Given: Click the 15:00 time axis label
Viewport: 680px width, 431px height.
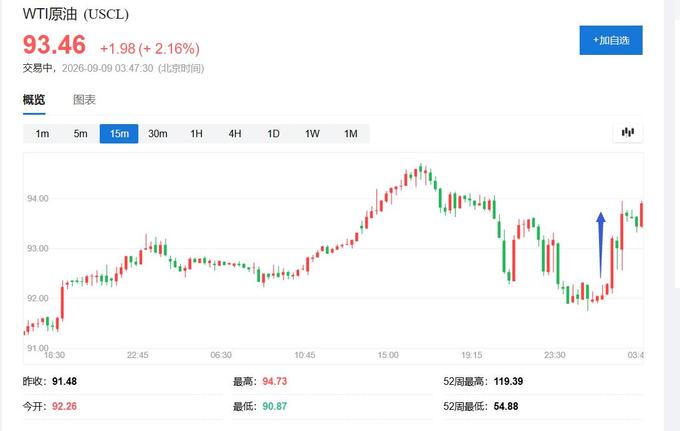Looking at the screenshot, I should 388,355.
